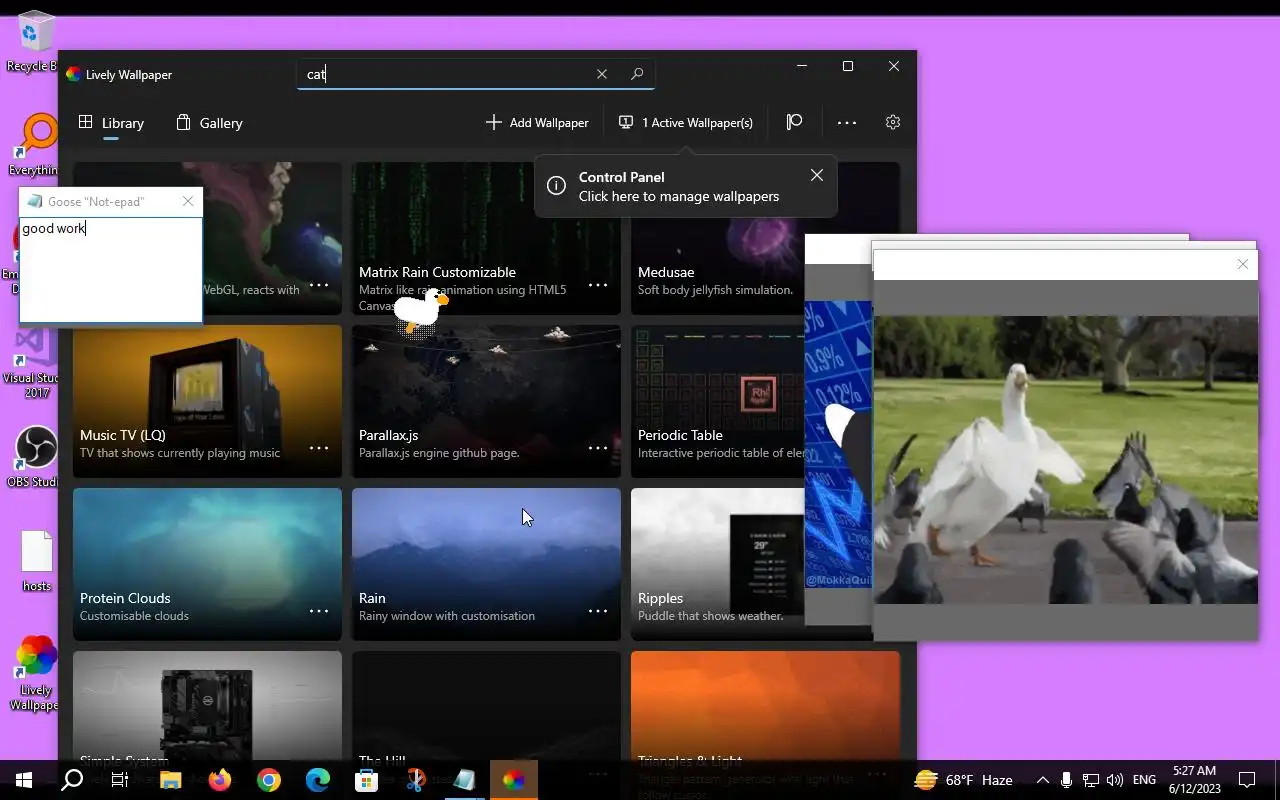Open volume control in system tray
This screenshot has width=1280, height=800.
(1115, 780)
